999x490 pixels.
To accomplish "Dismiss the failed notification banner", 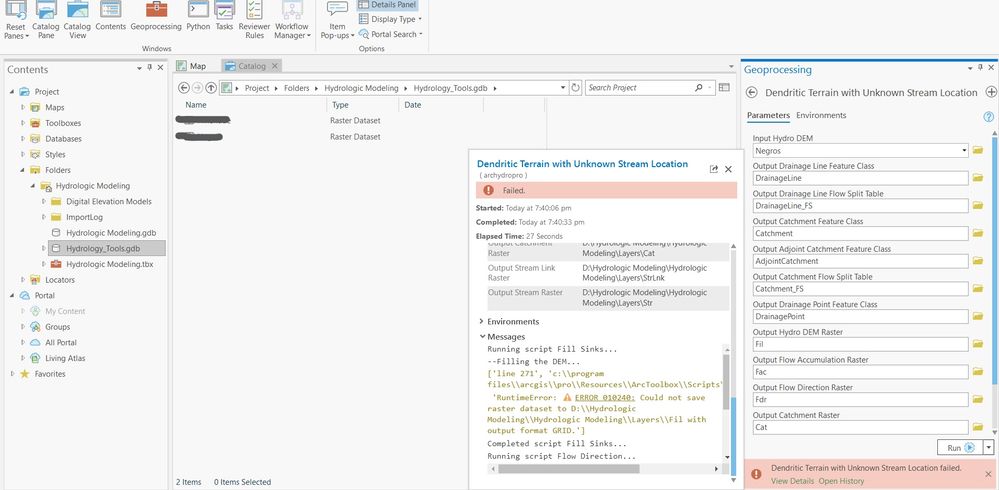I will (x=988, y=474).
